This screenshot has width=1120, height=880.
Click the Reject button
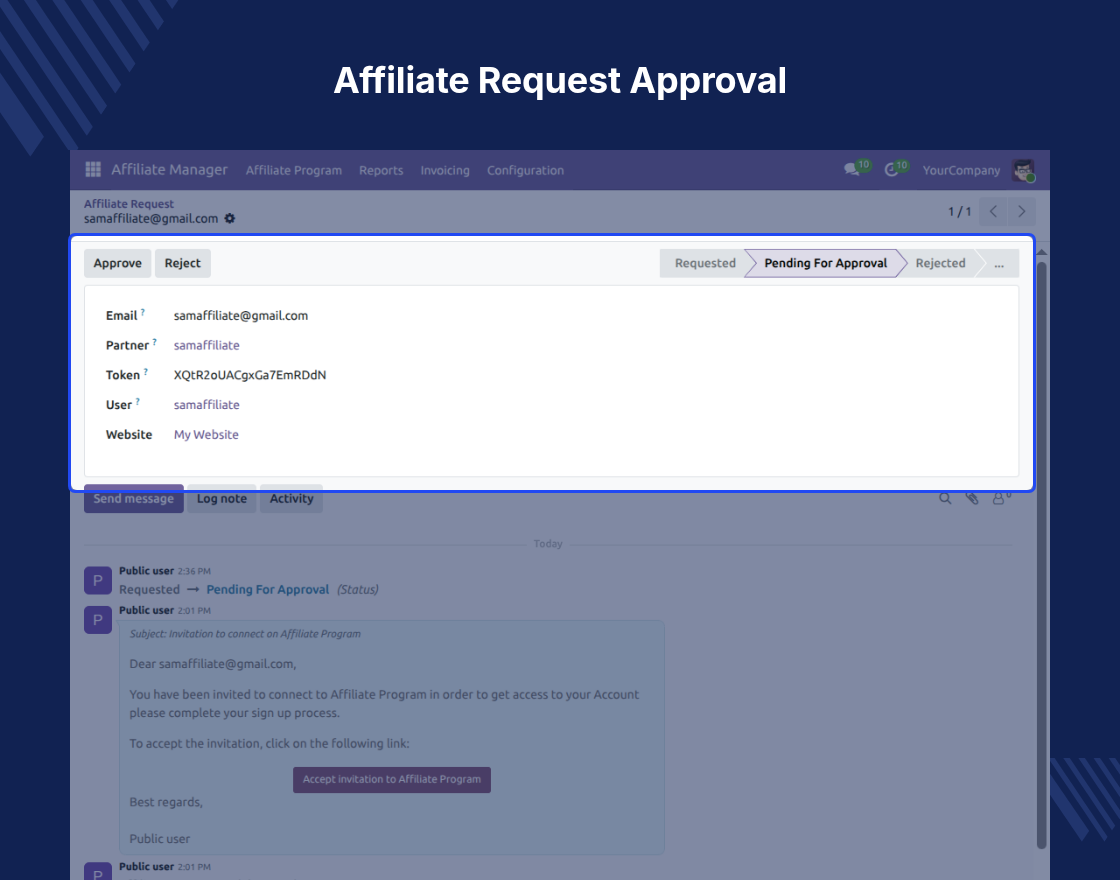point(183,263)
